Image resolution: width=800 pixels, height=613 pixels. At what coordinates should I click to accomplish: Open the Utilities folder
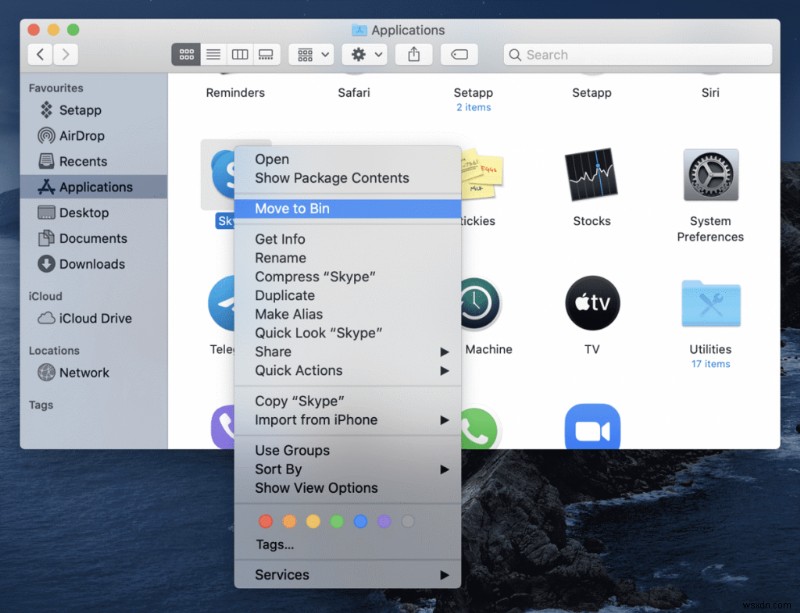(x=710, y=303)
